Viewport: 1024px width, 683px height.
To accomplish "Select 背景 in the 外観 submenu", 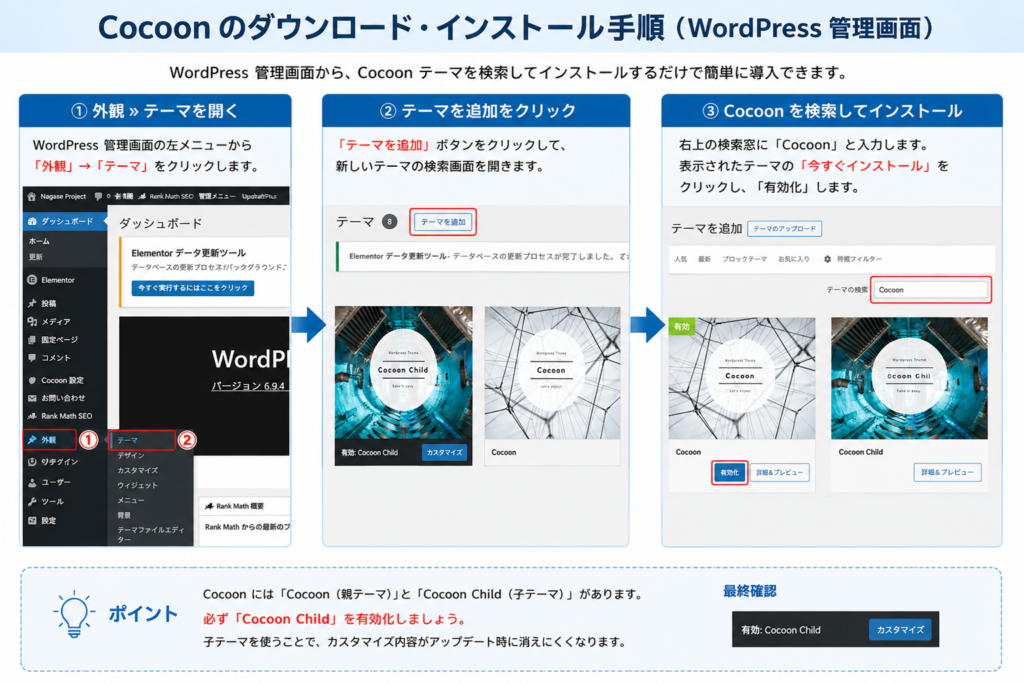I will pos(124,515).
